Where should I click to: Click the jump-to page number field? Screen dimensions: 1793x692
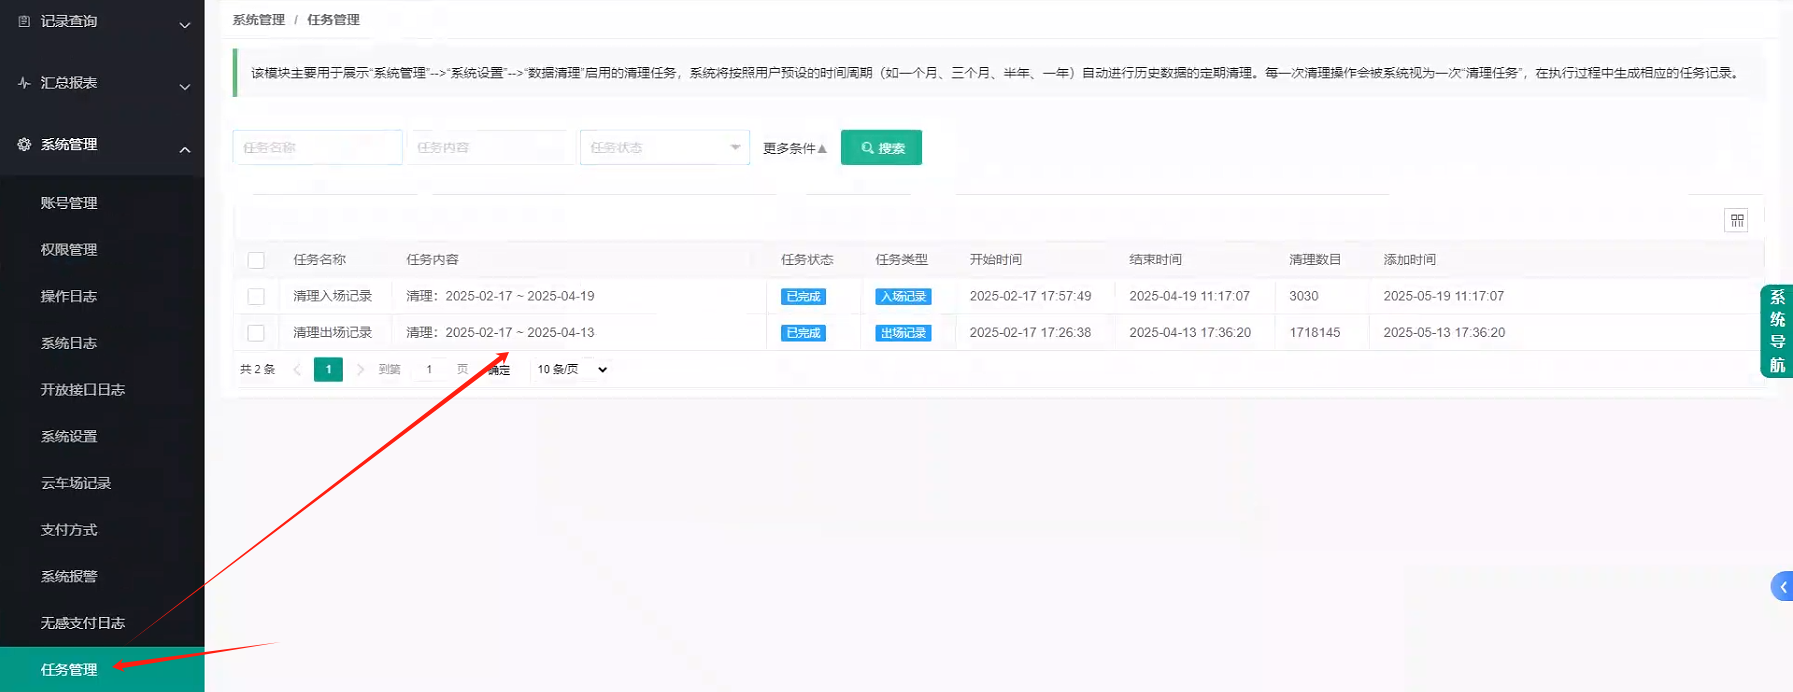click(429, 369)
